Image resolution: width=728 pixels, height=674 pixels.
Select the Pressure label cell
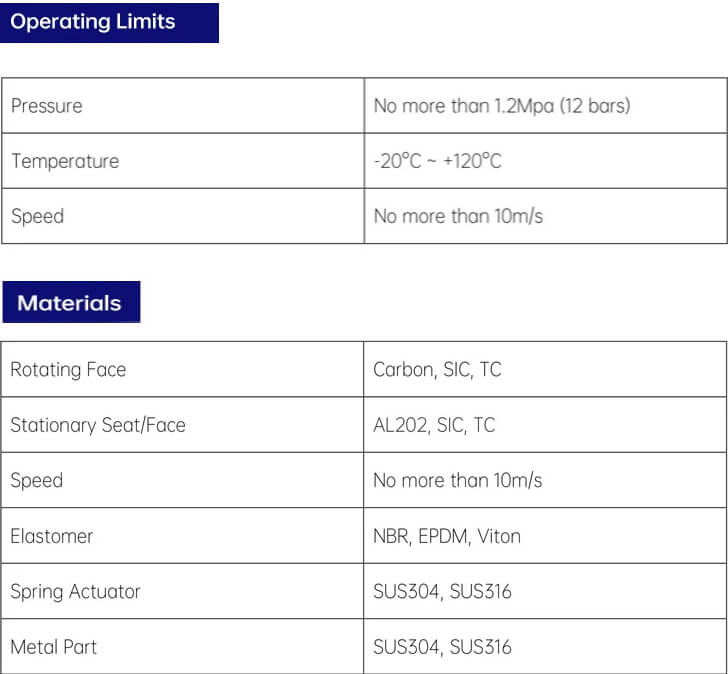[x=47, y=106]
